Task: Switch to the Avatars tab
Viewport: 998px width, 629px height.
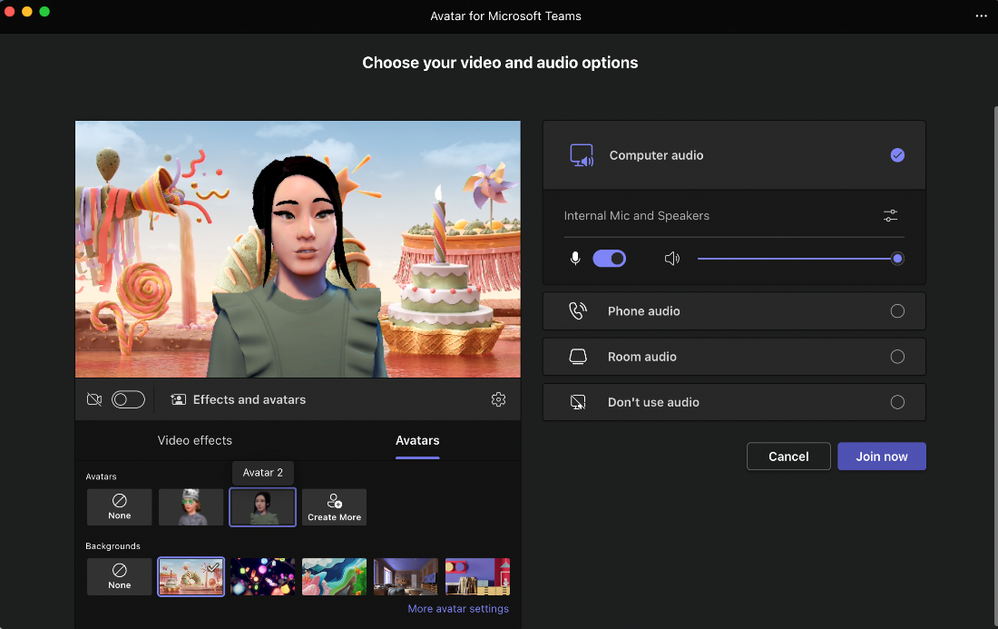Action: coord(418,441)
